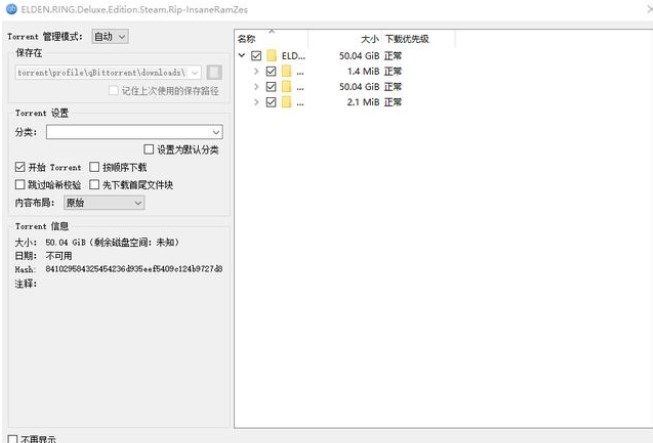The width and height of the screenshot is (653, 443).
Task: Click the 大小: 50.04 GiB info text
Action: click(97, 242)
